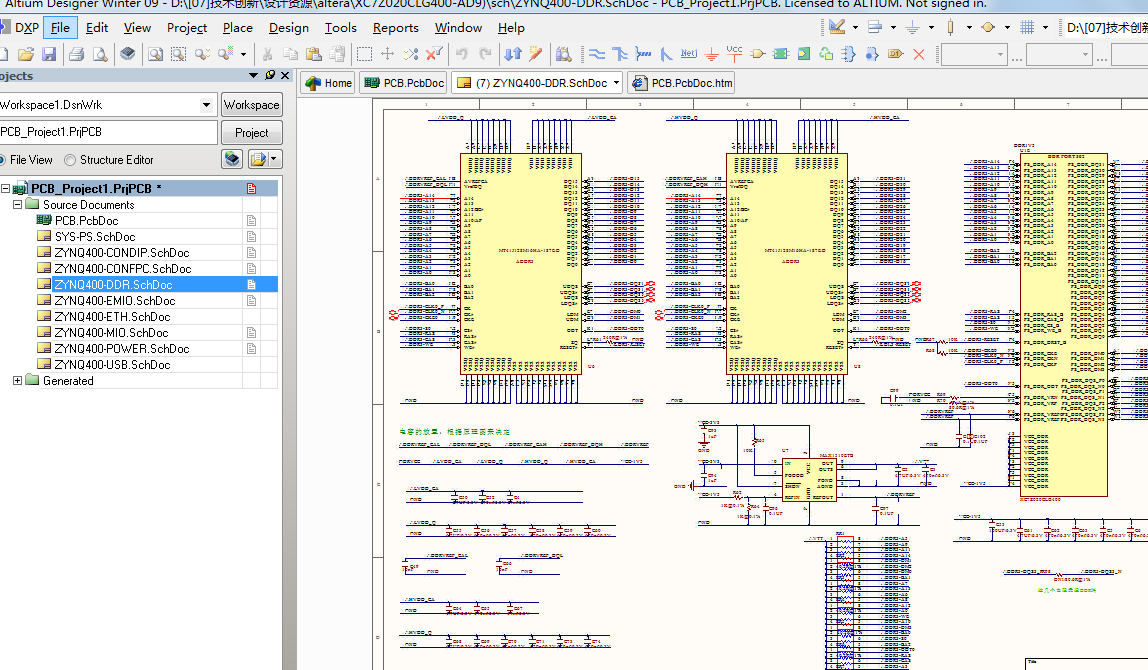The width and height of the screenshot is (1148, 670).
Task: Place a No ERC red cross marker
Action: point(919,54)
